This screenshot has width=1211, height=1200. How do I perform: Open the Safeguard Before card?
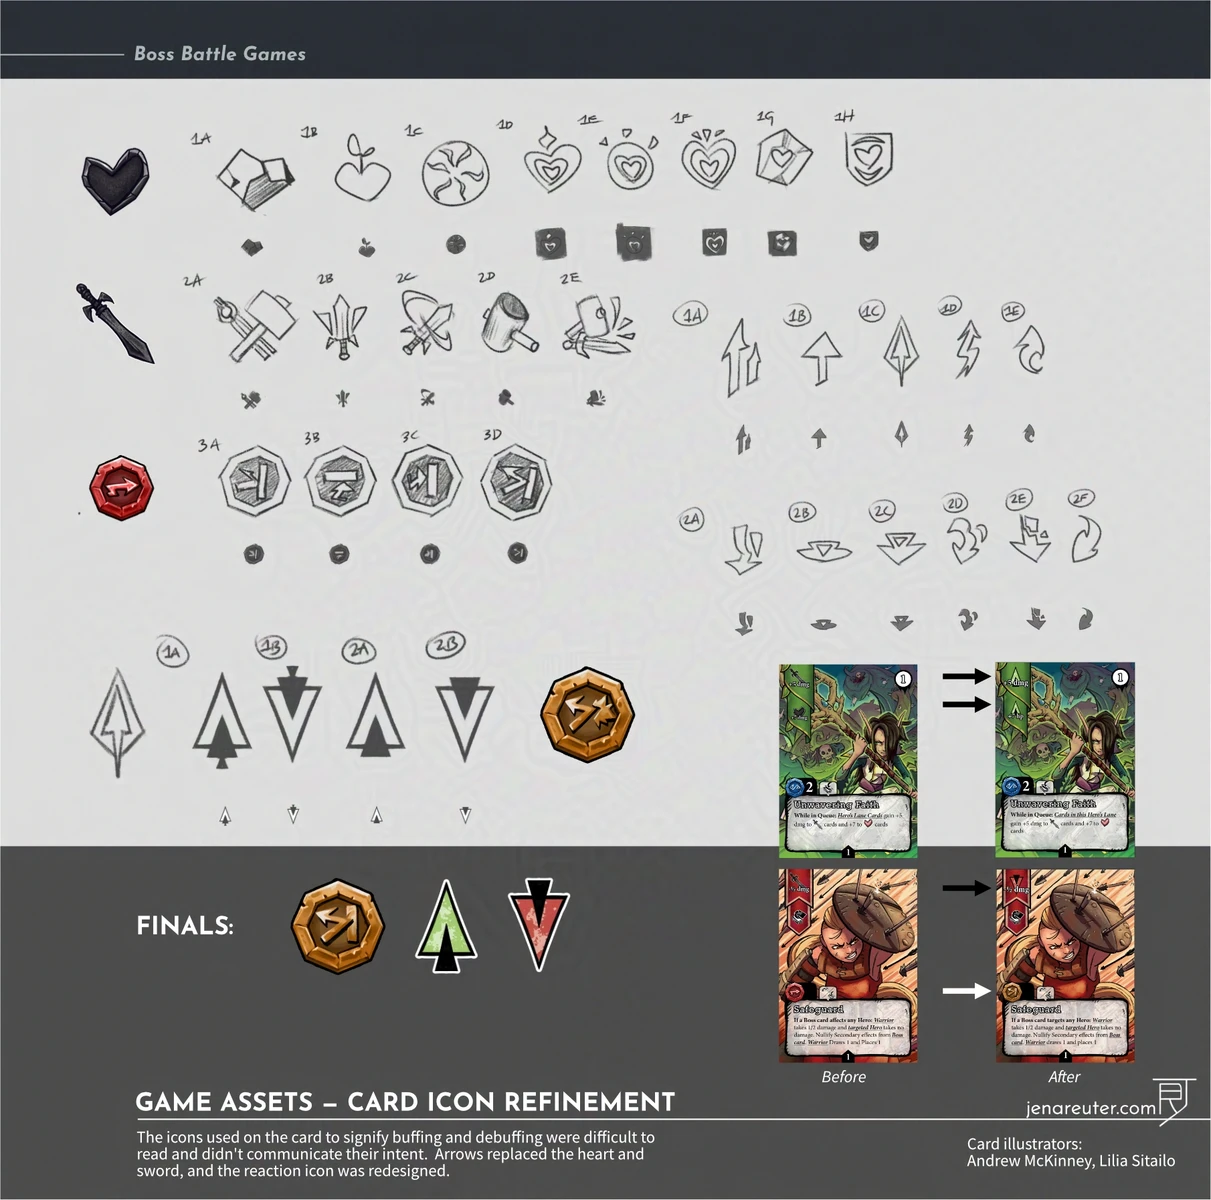848,965
